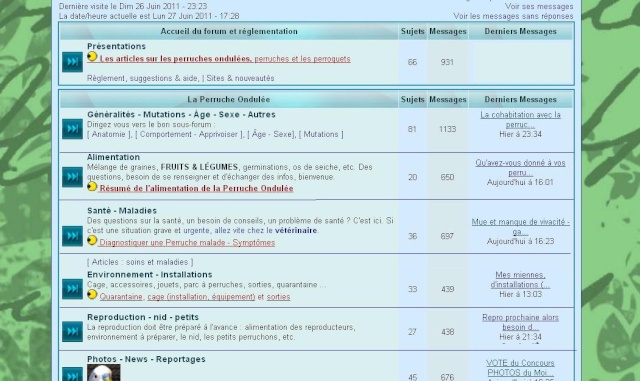Screen dimensions: 640x381
Task: Open Les articles sur les perruches ondulées link
Action: [x=176, y=59]
